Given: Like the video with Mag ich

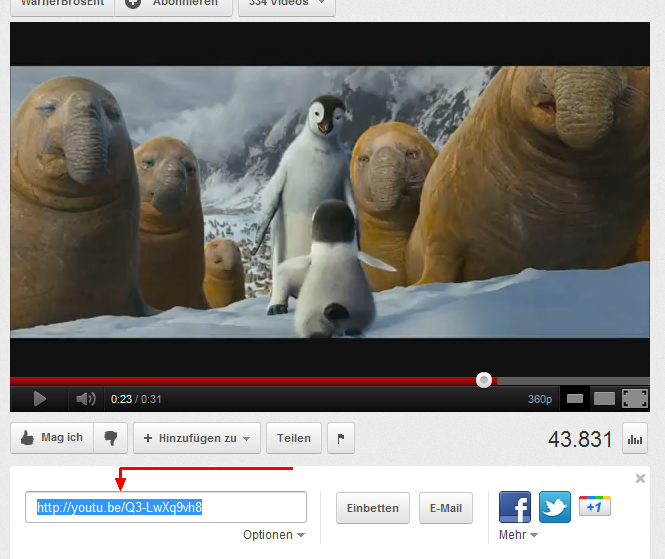Looking at the screenshot, I should pos(52,438).
